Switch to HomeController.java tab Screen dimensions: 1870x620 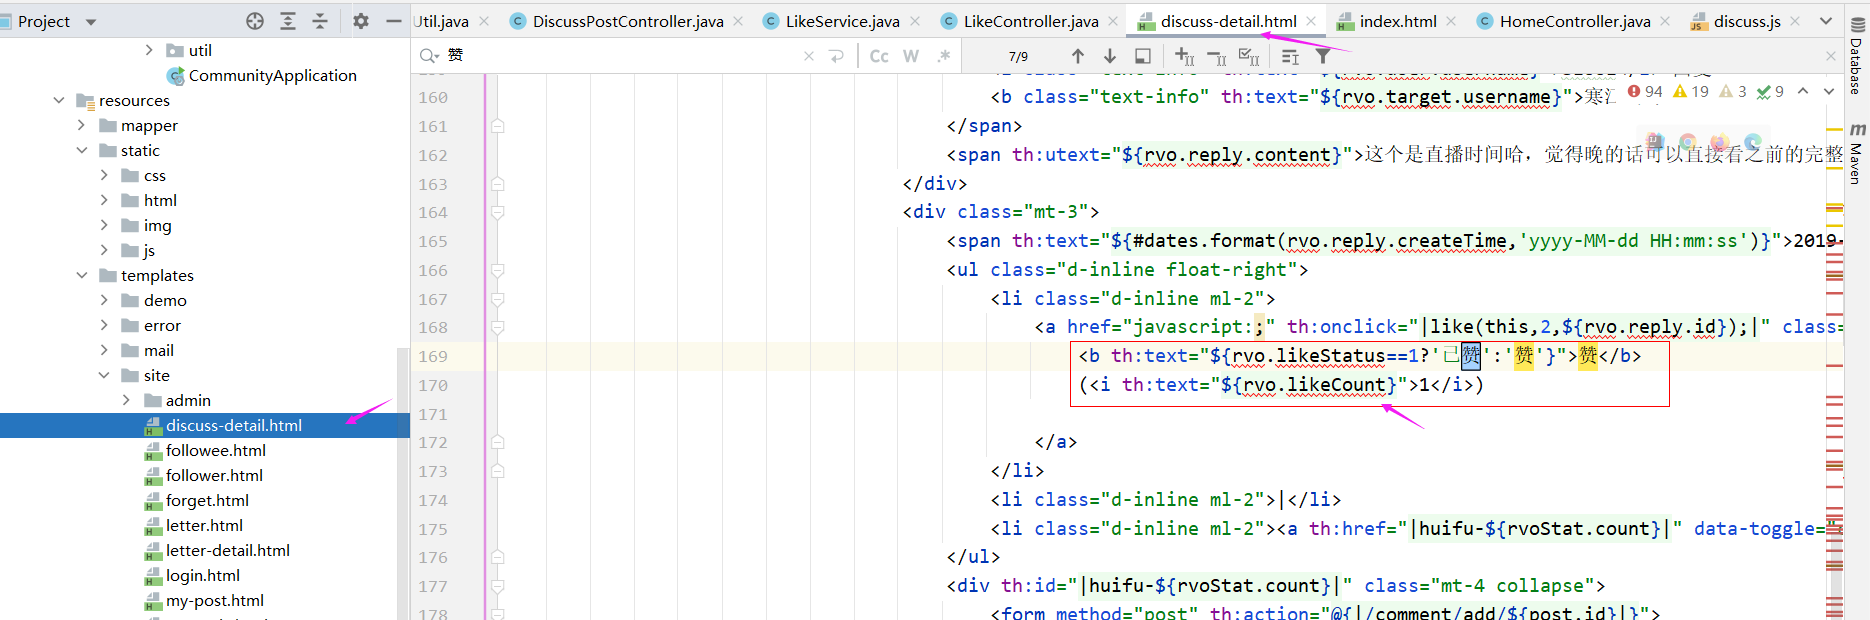point(1575,21)
